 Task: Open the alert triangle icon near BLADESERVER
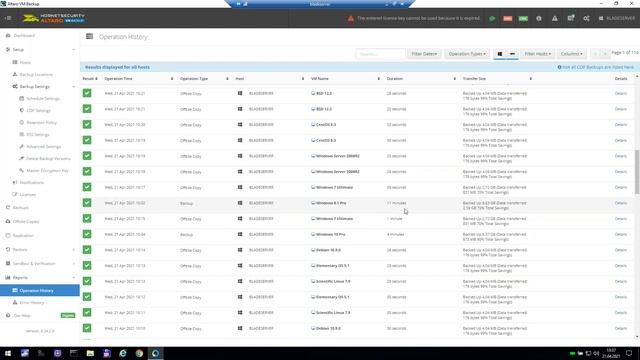pyautogui.click(x=555, y=18)
